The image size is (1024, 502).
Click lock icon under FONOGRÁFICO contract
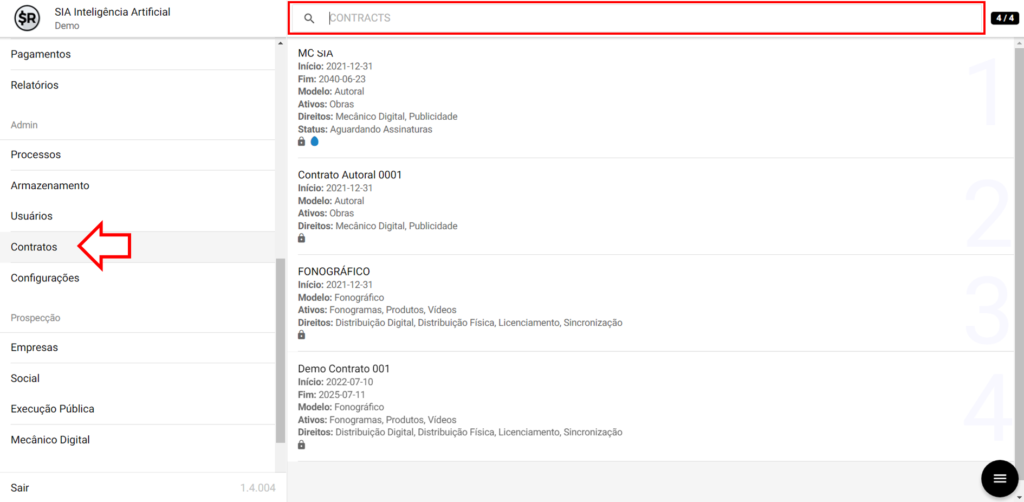pyautogui.click(x=302, y=335)
